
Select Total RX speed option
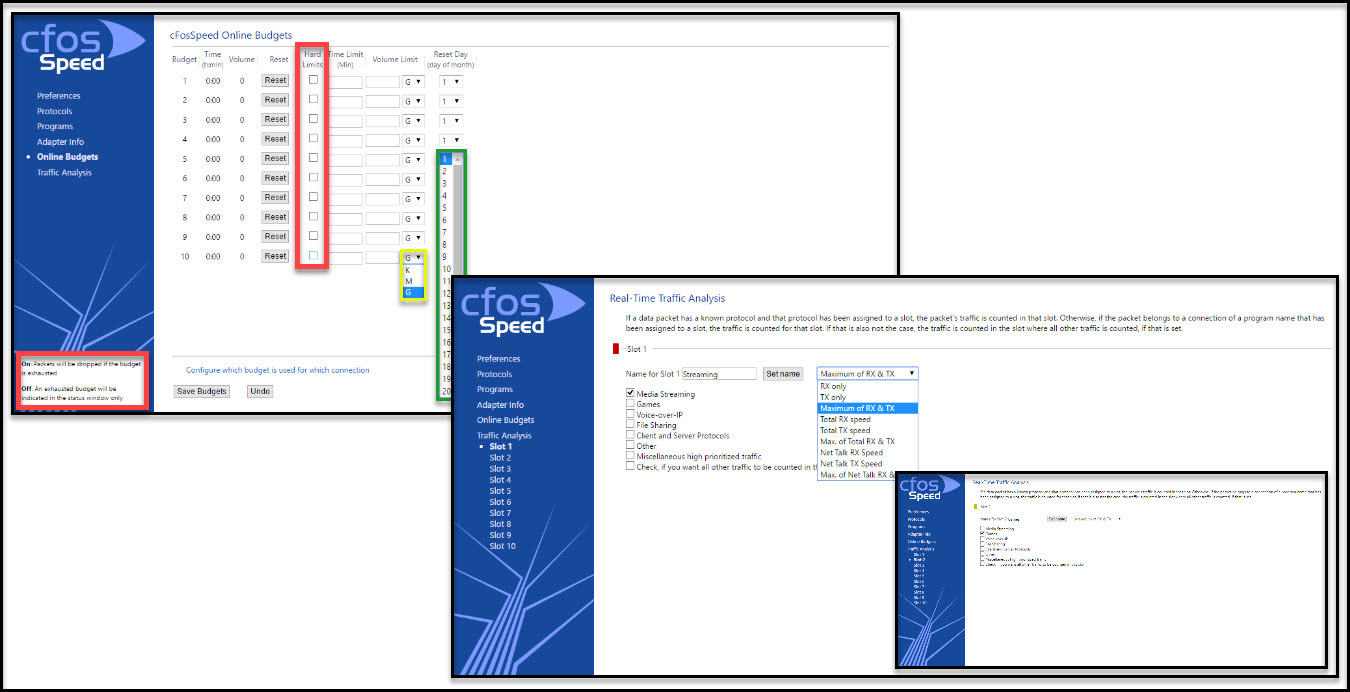click(x=867, y=419)
